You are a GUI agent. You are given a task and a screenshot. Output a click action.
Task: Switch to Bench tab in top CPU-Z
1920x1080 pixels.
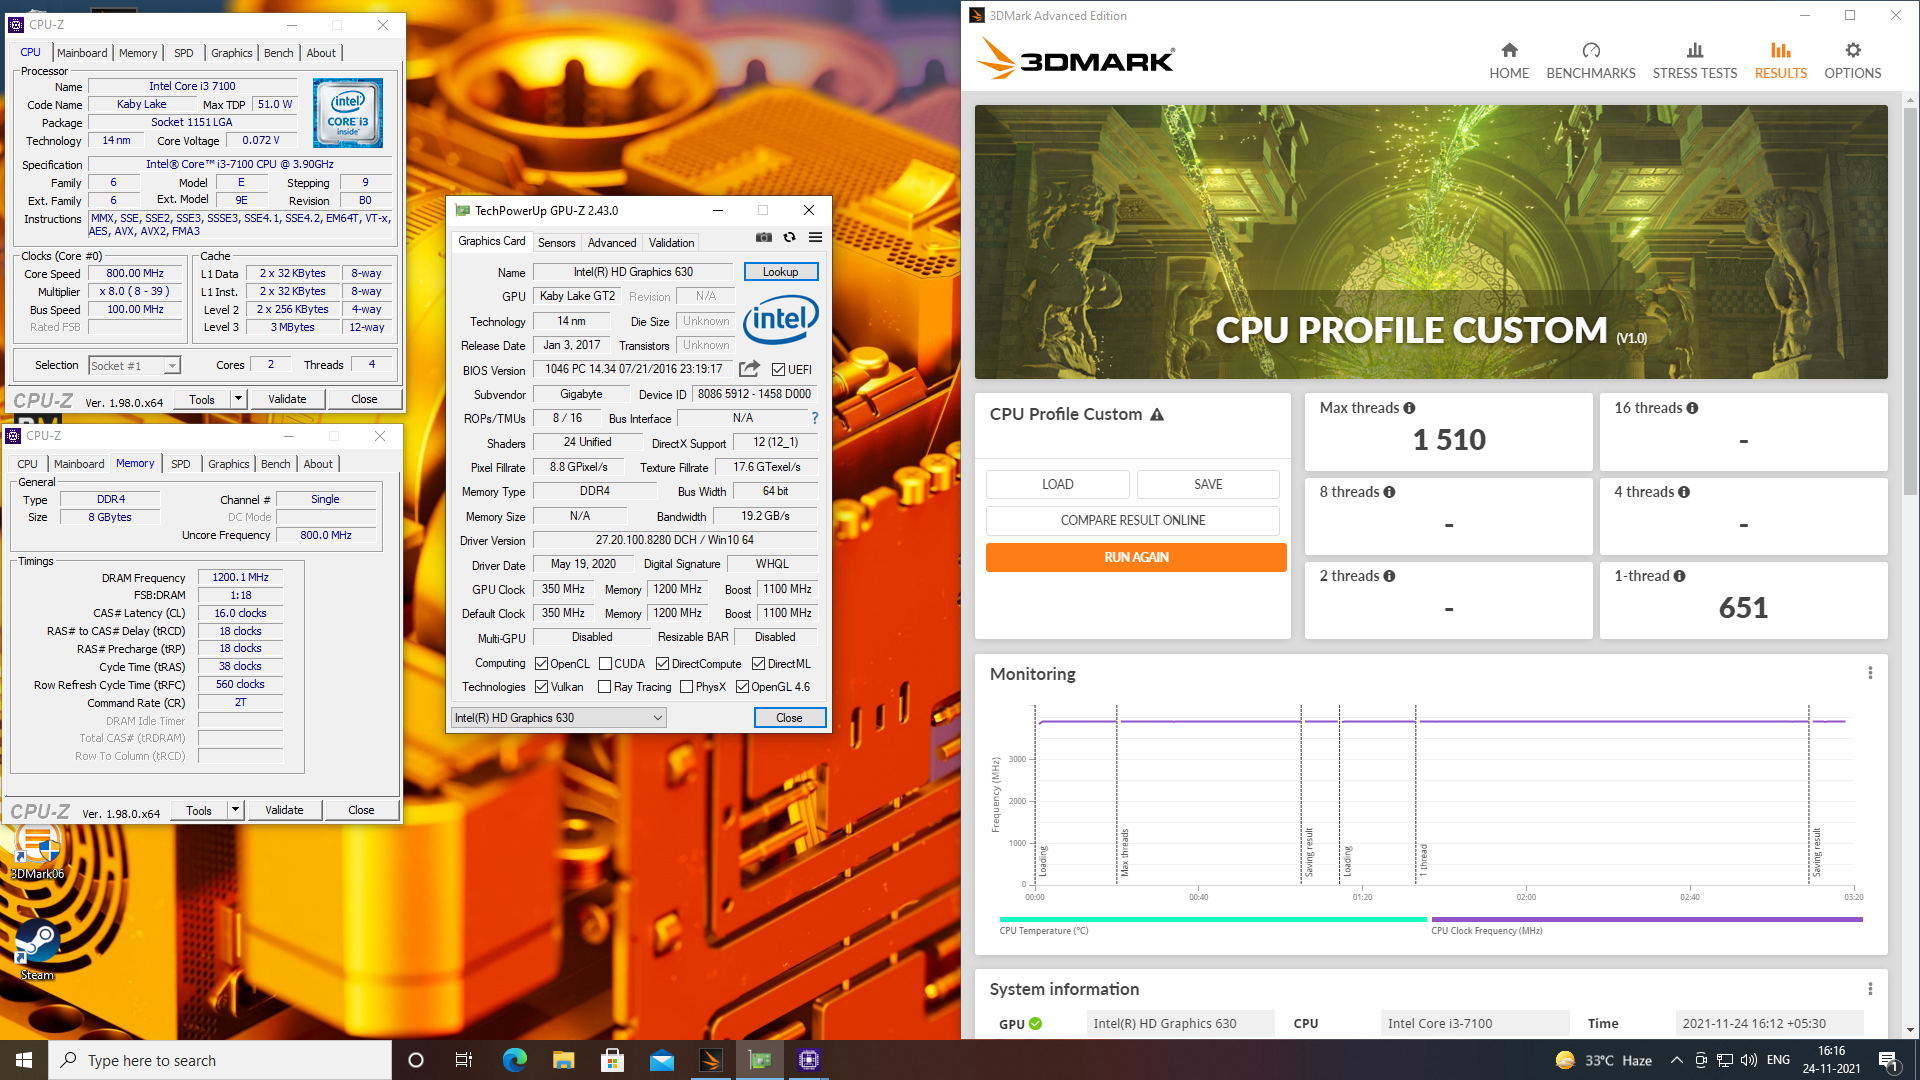click(278, 53)
